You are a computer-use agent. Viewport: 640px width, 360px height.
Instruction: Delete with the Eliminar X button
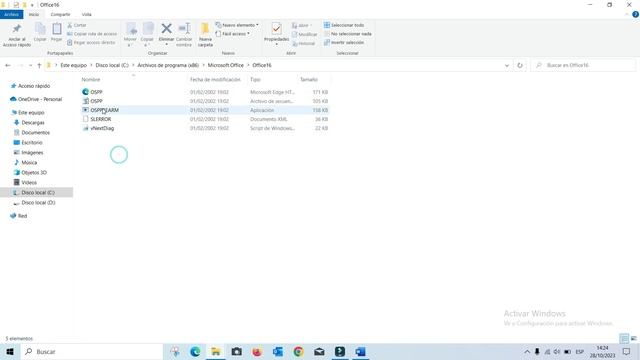[166, 34]
